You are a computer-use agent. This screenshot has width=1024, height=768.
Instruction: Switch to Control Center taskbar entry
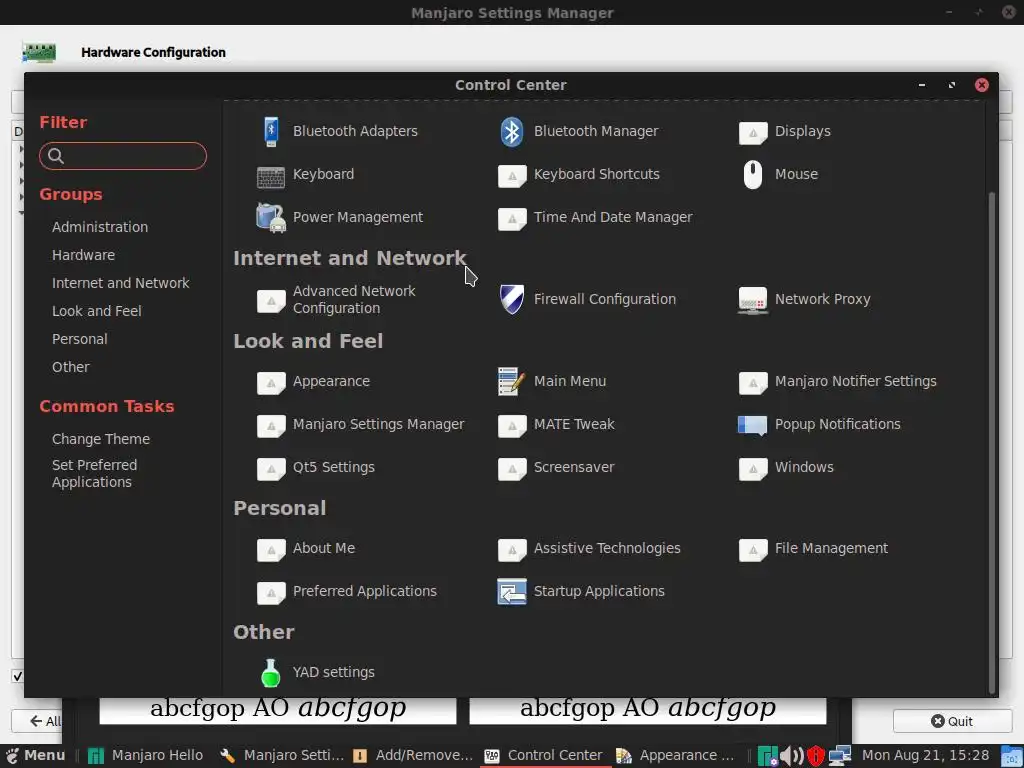[543, 756]
